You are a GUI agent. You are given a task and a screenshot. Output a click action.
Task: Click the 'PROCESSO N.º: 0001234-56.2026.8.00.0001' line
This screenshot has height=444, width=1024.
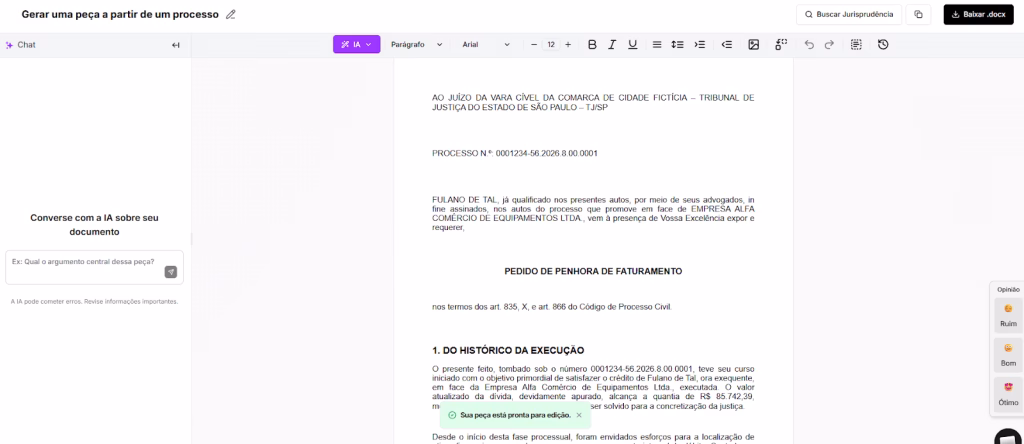click(x=515, y=153)
